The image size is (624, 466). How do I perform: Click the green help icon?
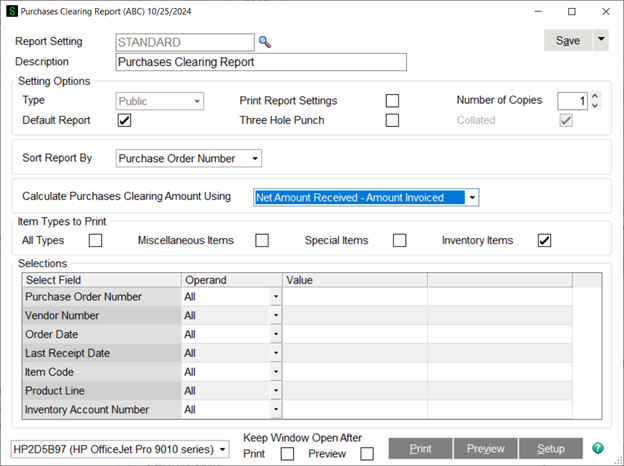(x=598, y=449)
